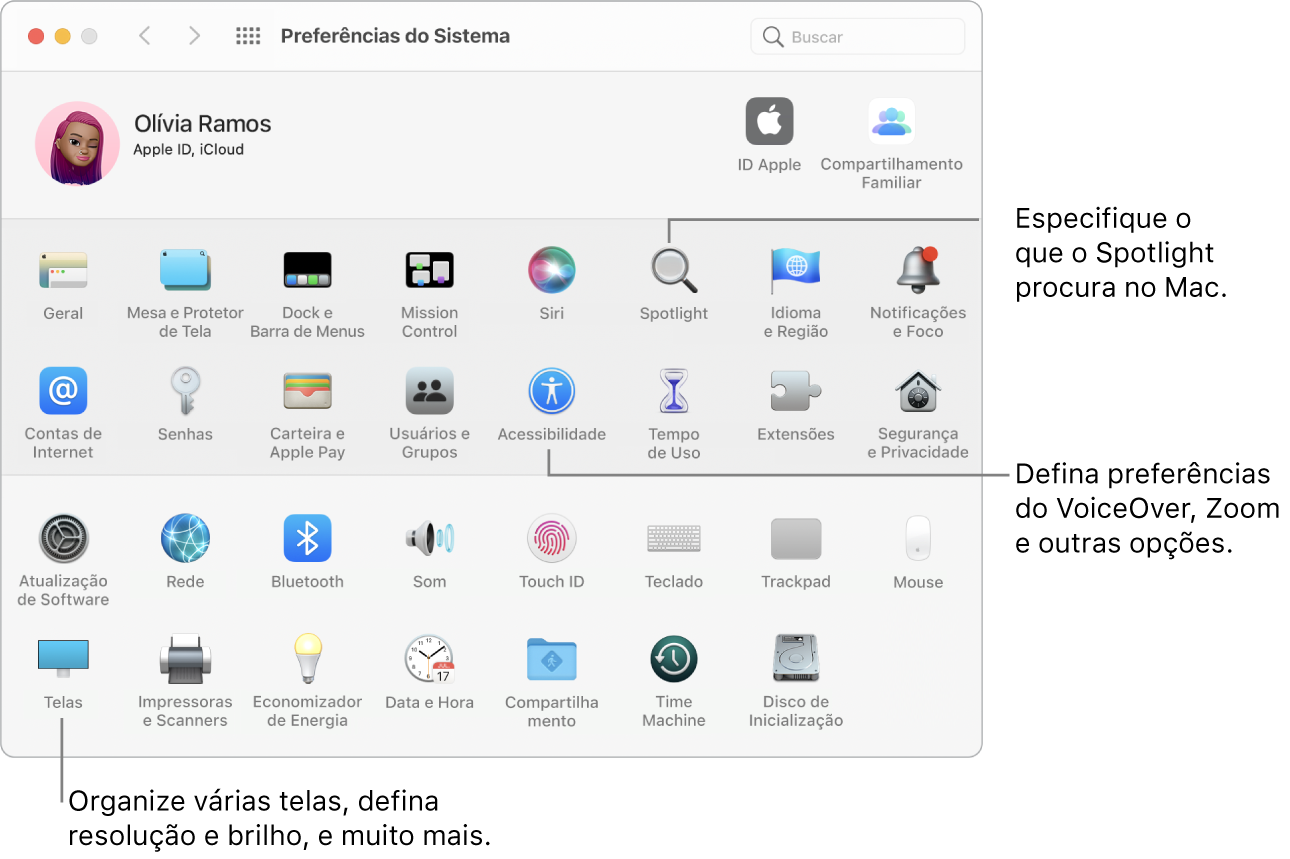Show all preferences grid button
This screenshot has height=859, width=1290.
click(248, 36)
